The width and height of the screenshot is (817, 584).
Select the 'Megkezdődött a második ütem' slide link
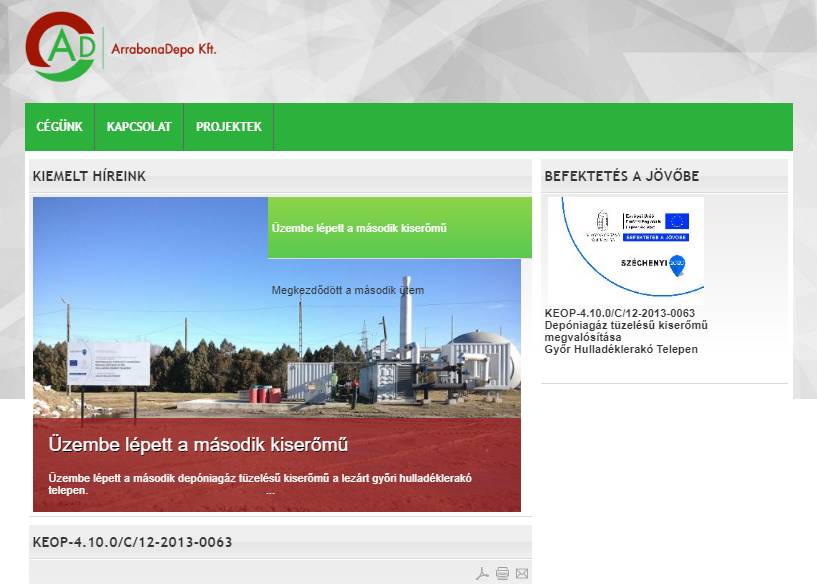[348, 290]
